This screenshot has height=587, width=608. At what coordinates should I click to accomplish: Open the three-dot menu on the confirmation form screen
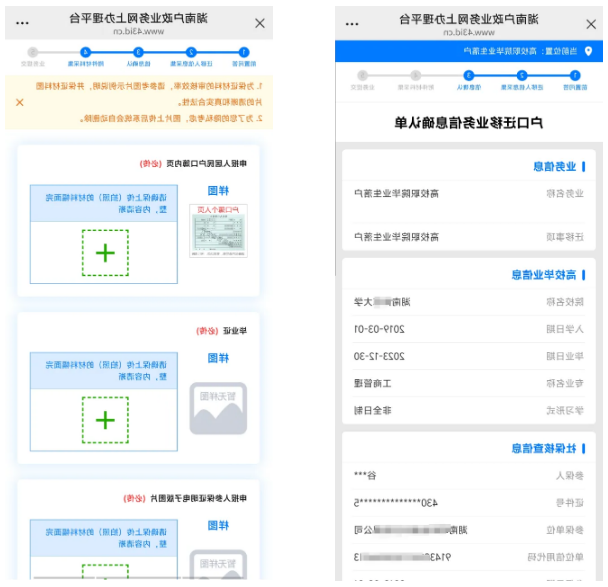pyautogui.click(x=352, y=24)
